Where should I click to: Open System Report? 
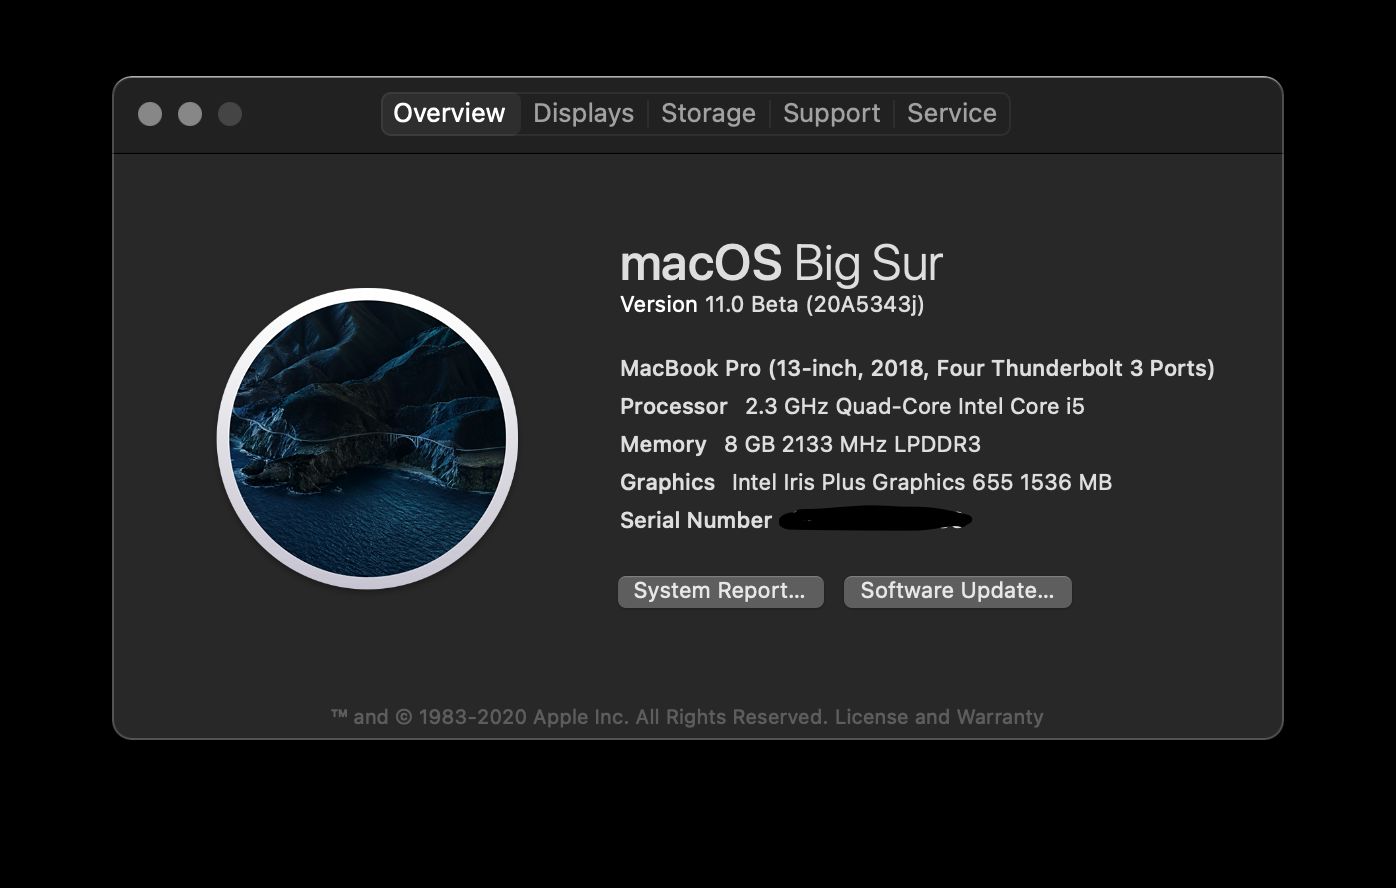click(x=720, y=591)
